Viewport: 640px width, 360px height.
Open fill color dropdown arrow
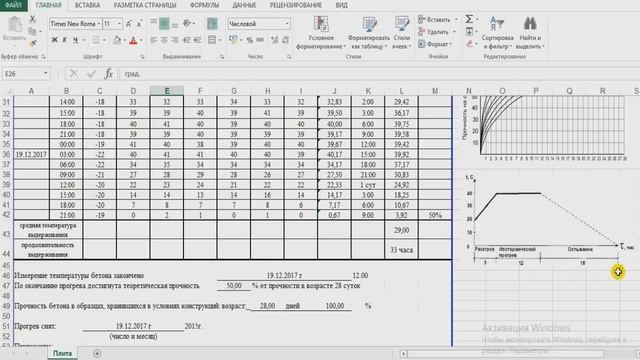[x=125, y=40]
